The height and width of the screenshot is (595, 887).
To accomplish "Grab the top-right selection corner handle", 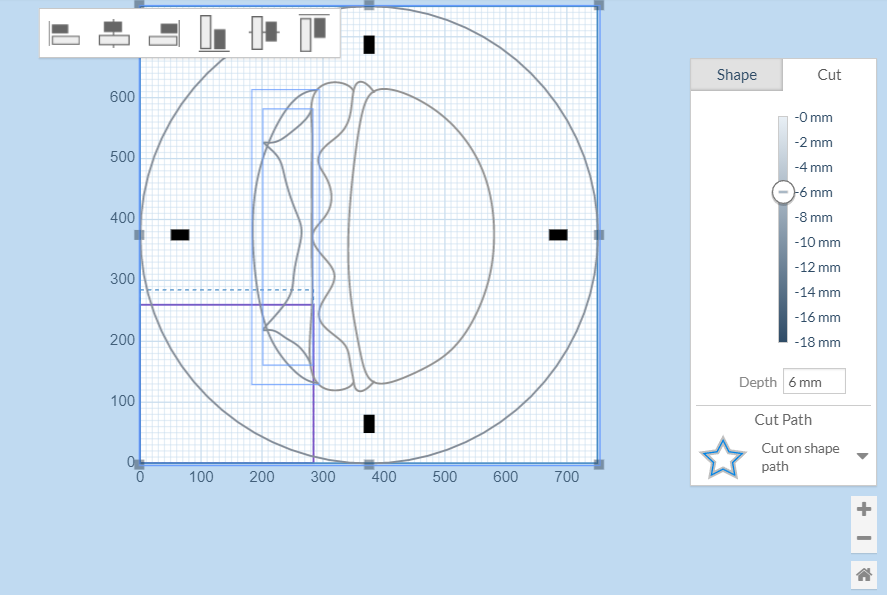I will [x=599, y=5].
